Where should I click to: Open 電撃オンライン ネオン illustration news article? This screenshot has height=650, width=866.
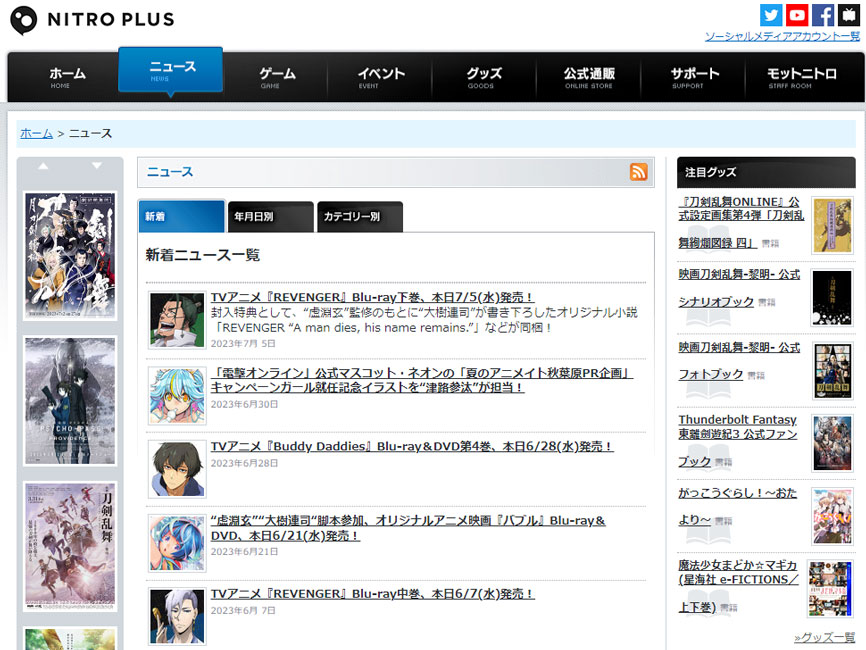click(421, 381)
